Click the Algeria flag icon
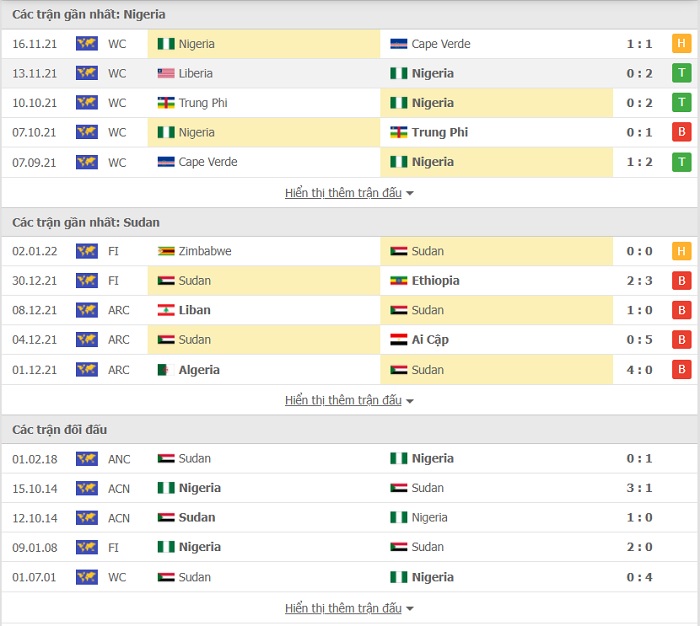The image size is (700, 626). pyautogui.click(x=166, y=370)
